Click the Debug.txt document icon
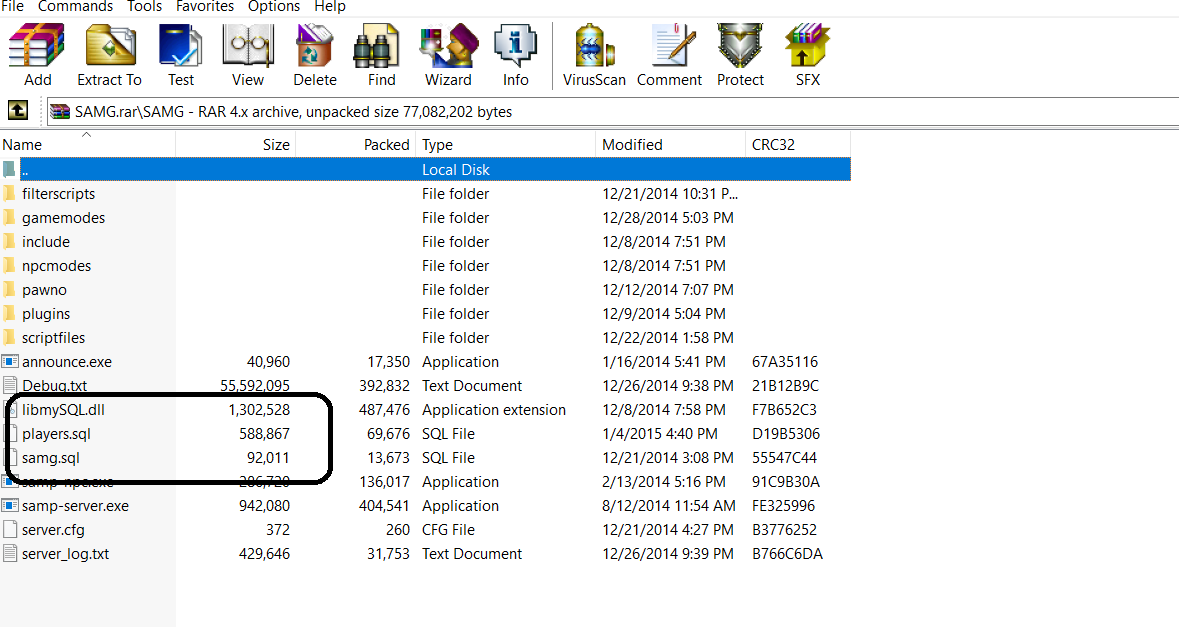 tap(10, 386)
